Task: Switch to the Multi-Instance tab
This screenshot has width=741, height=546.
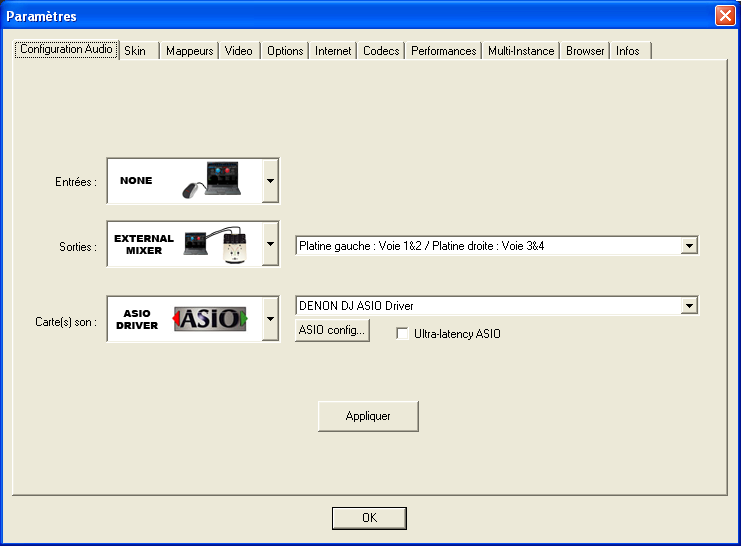Action: click(521, 51)
